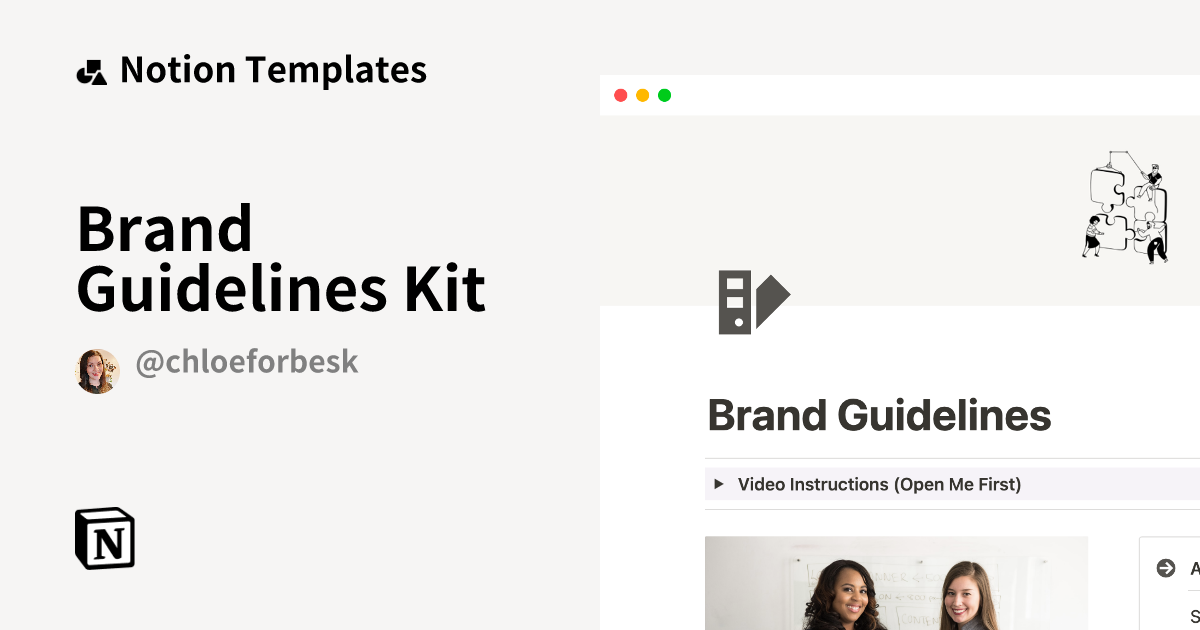This screenshot has height=630, width=1200.
Task: Click the photo of the two women
Action: click(896, 584)
